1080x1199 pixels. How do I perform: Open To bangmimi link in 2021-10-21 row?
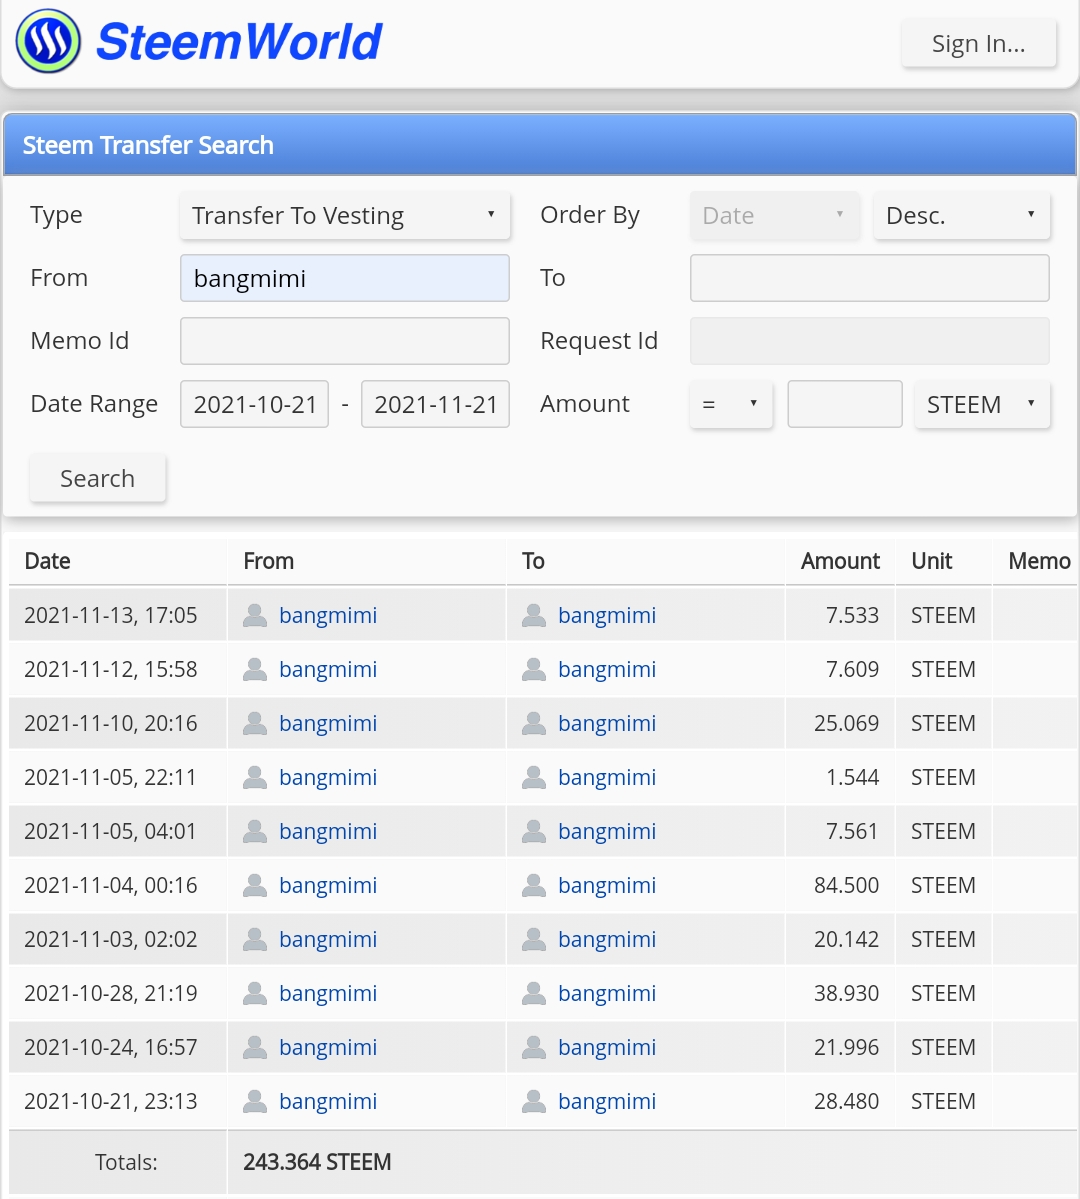click(607, 1101)
